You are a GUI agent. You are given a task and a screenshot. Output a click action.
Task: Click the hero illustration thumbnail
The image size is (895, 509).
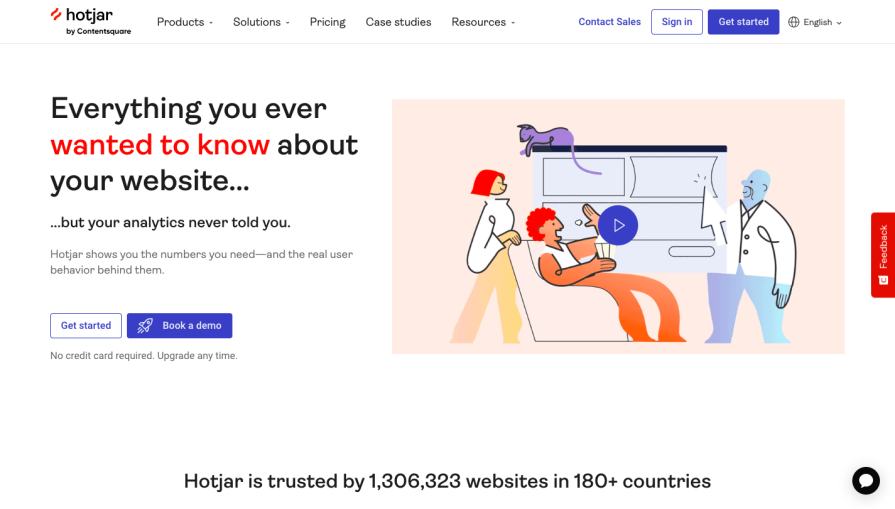coord(618,226)
